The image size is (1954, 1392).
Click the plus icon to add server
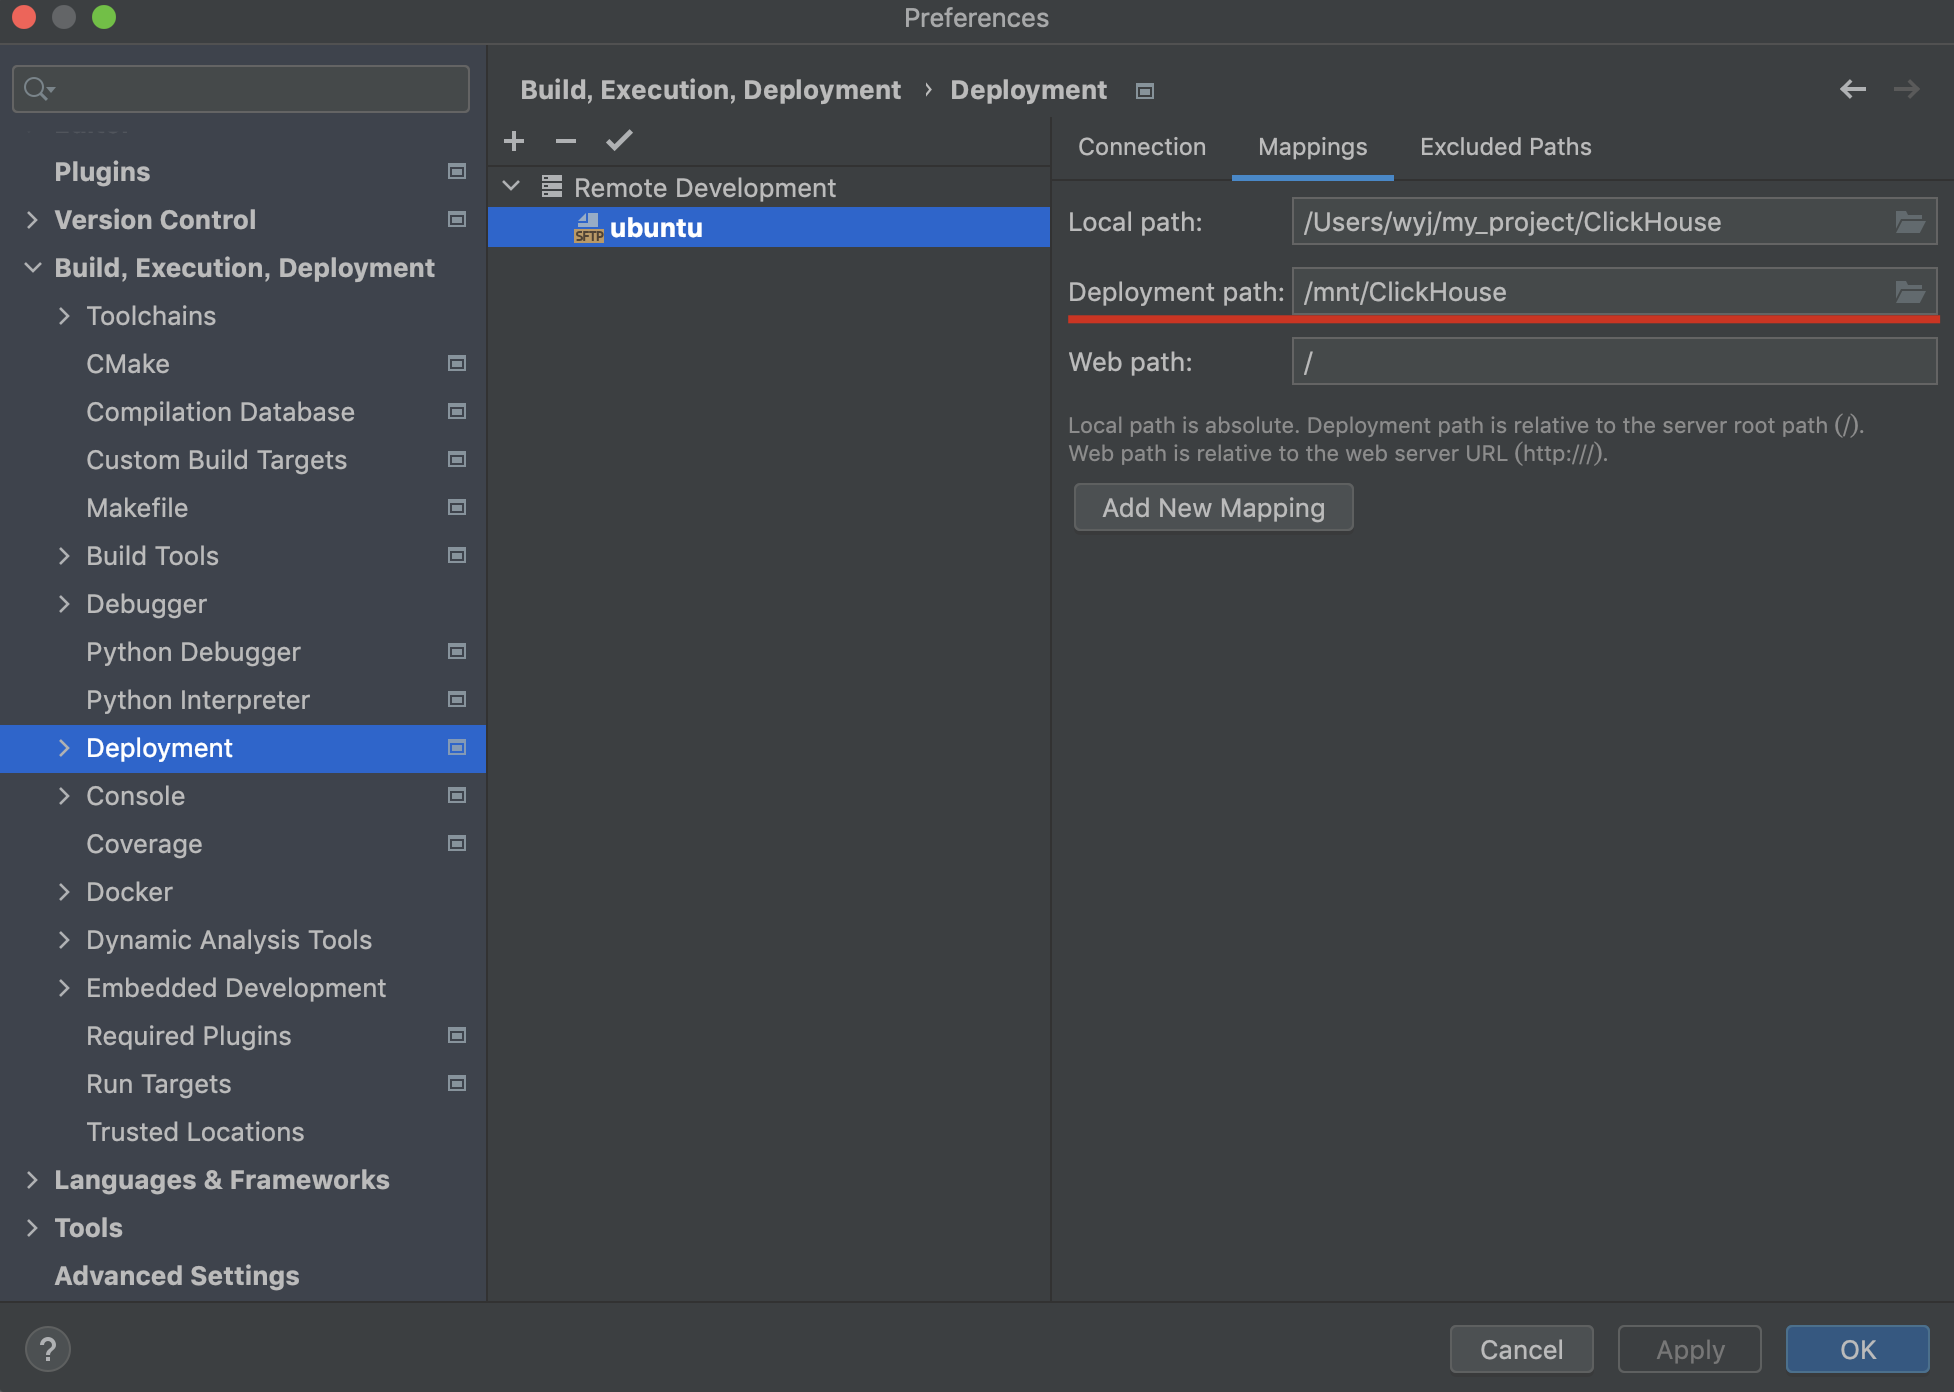[x=514, y=141]
